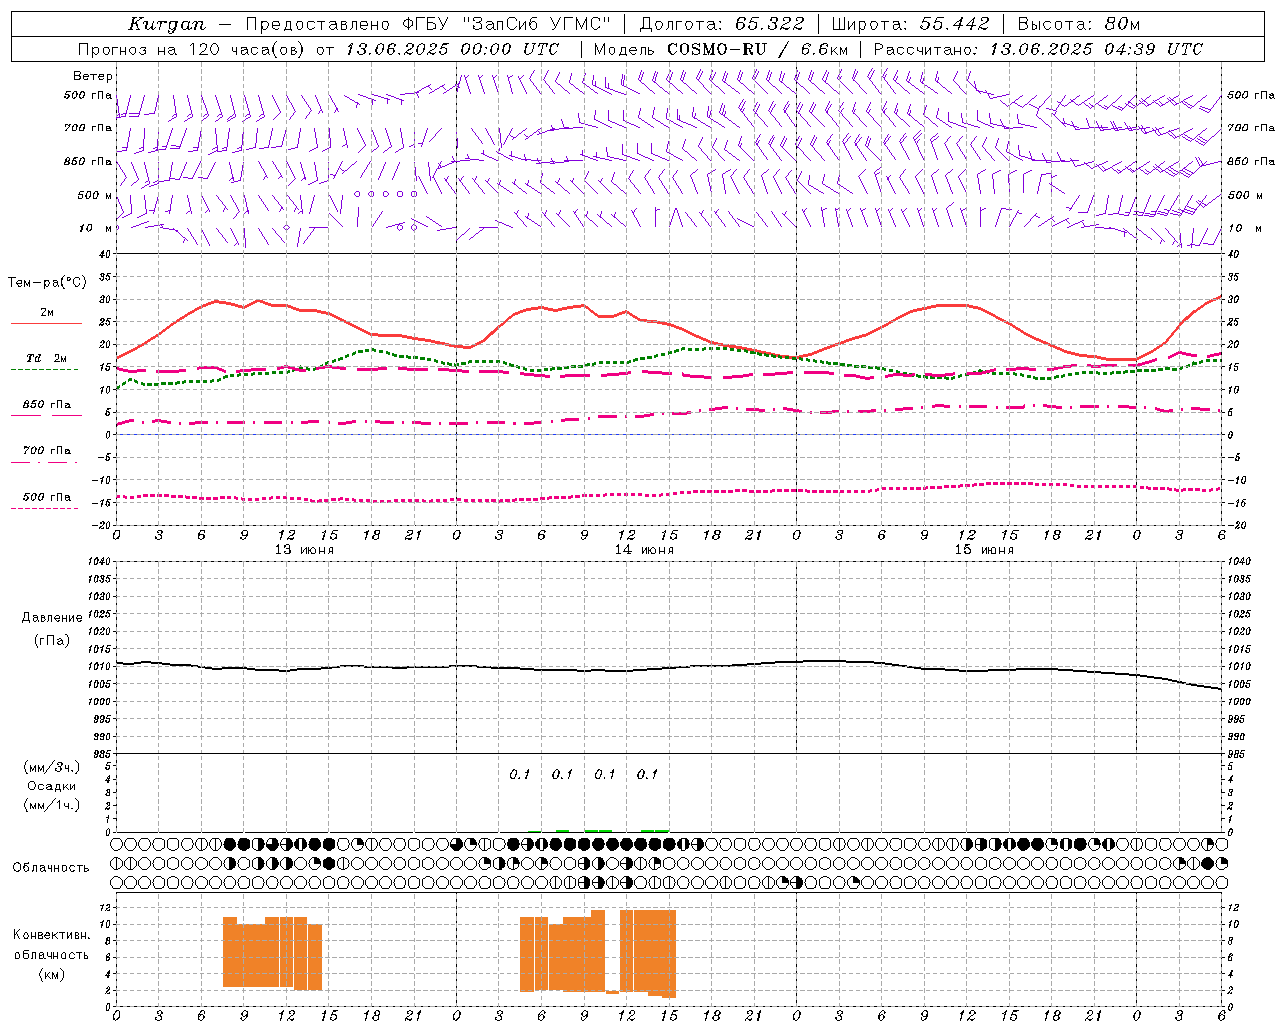Click the 'Долгота: 65.322' longitude value

click(721, 24)
